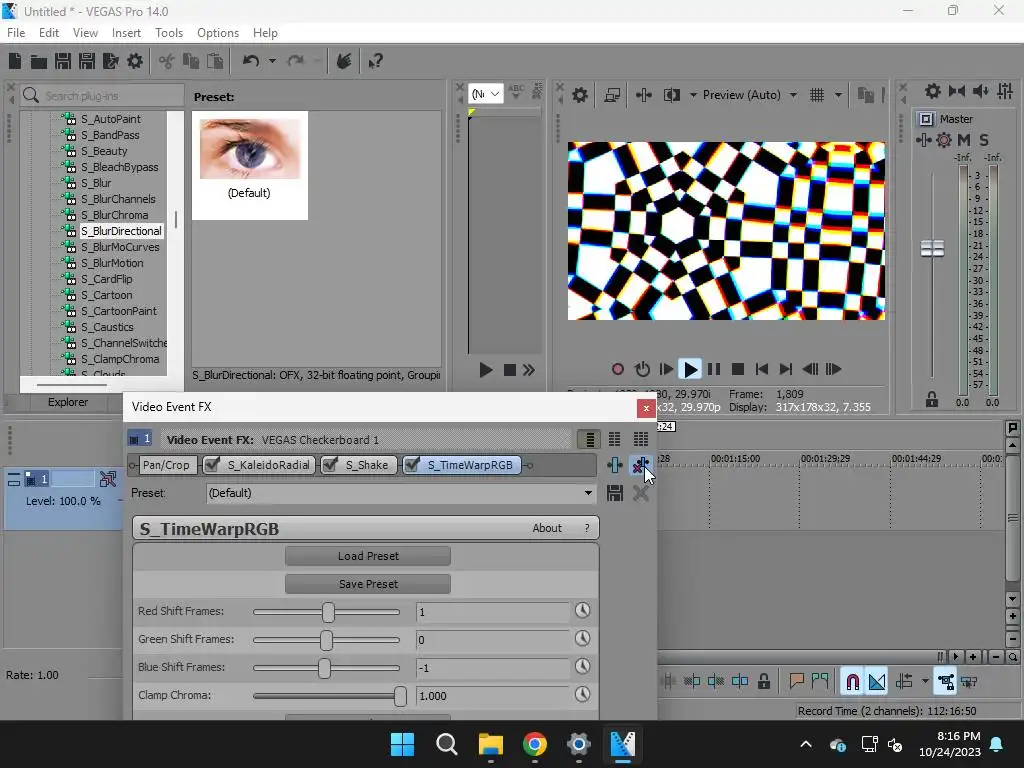Click Remove Selected Plug-In icon
Screen dimensions: 1024x768
[x=640, y=465]
